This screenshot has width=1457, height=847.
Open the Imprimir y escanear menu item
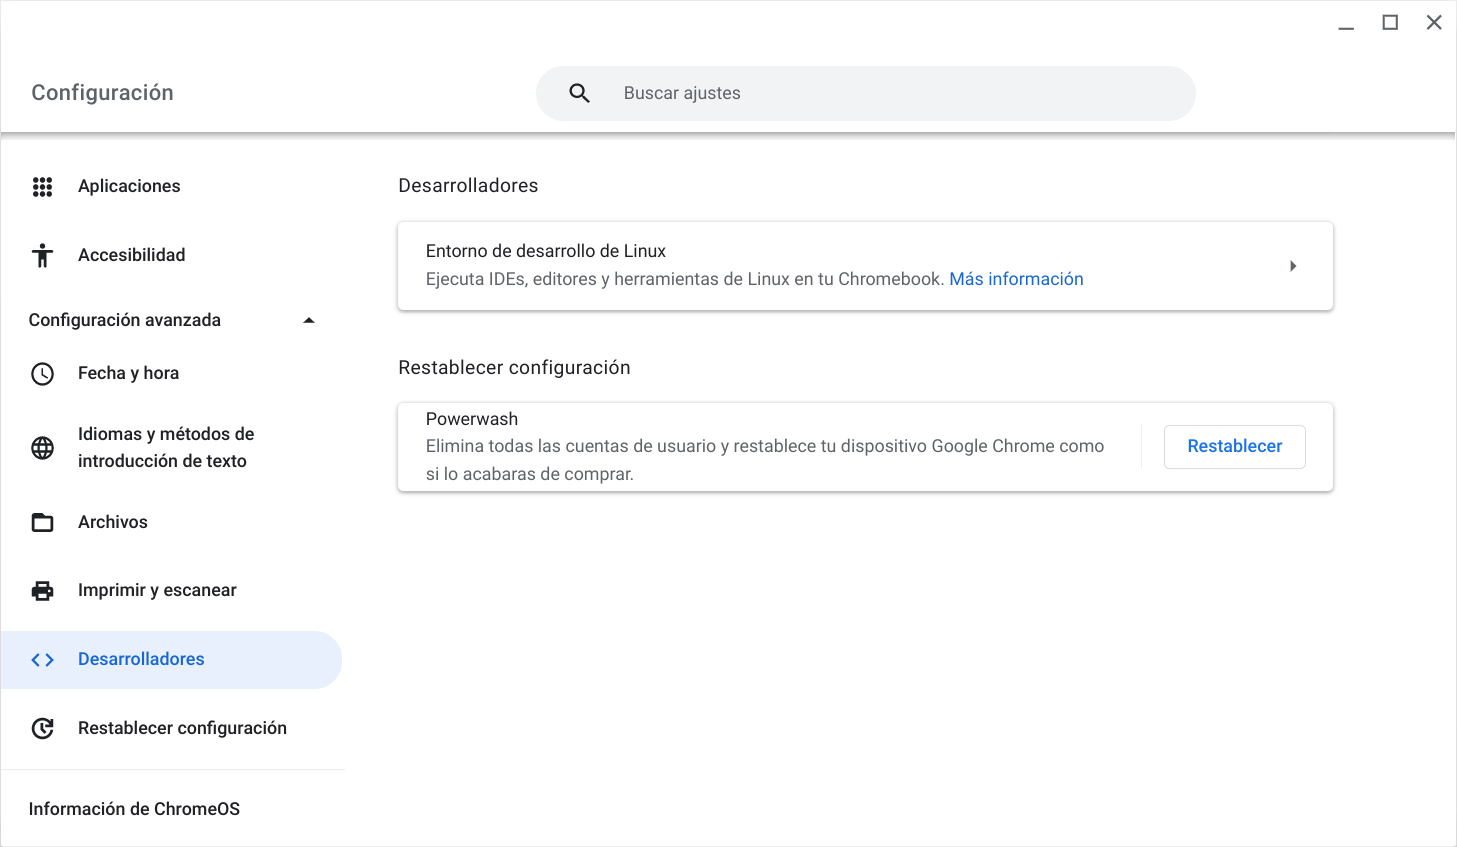coord(157,590)
